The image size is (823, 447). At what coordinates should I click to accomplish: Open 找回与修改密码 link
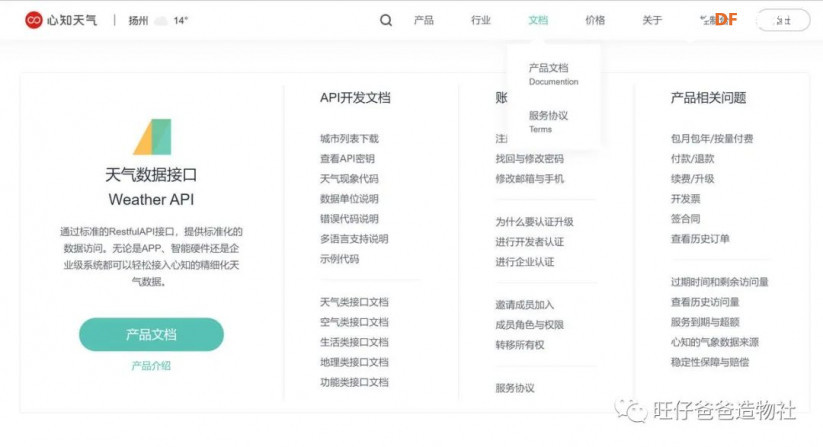(530, 158)
